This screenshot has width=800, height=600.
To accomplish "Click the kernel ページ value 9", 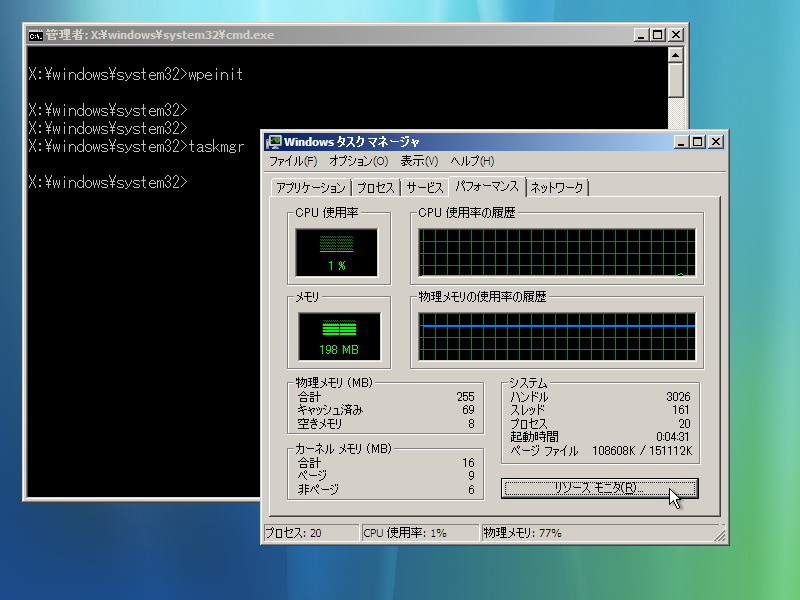I will pos(471,476).
